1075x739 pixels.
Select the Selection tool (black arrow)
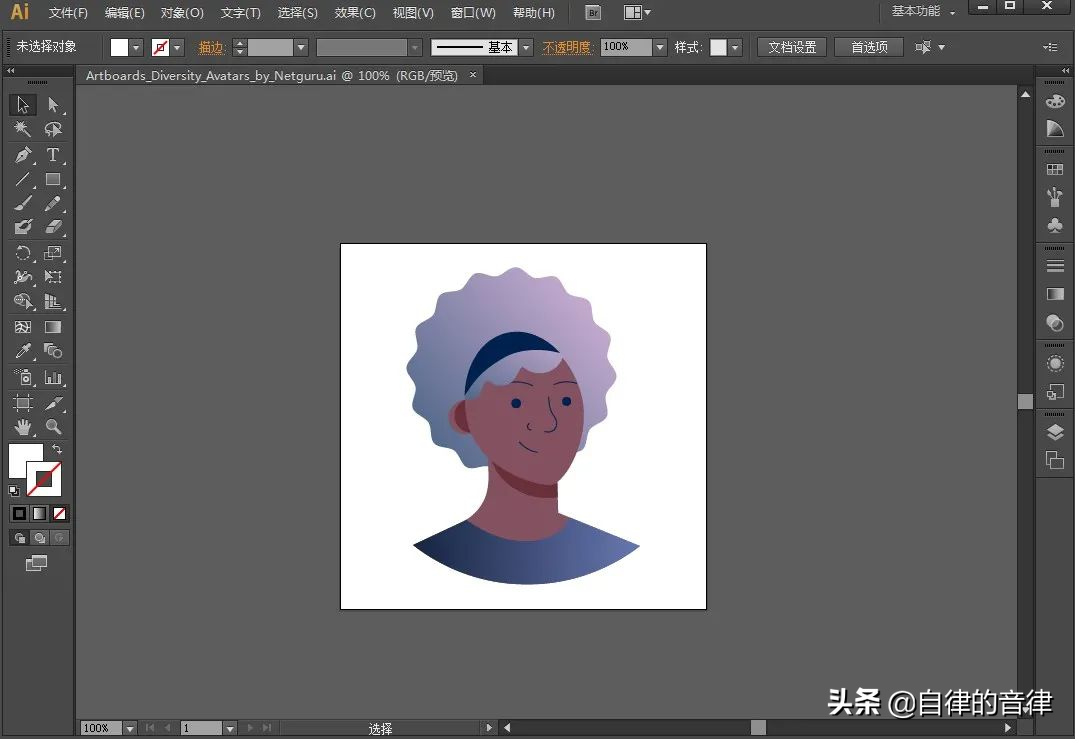(x=23, y=104)
